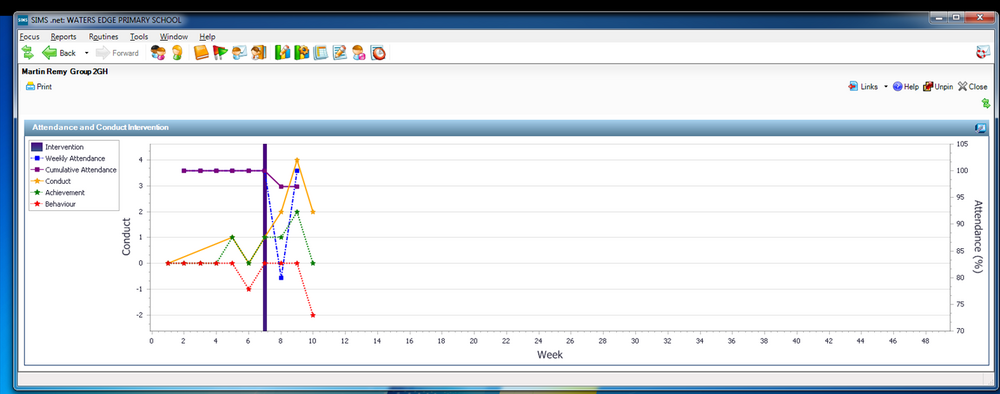Click the green refresh arrows beside Back
This screenshot has width=1000, height=394.
click(27, 53)
